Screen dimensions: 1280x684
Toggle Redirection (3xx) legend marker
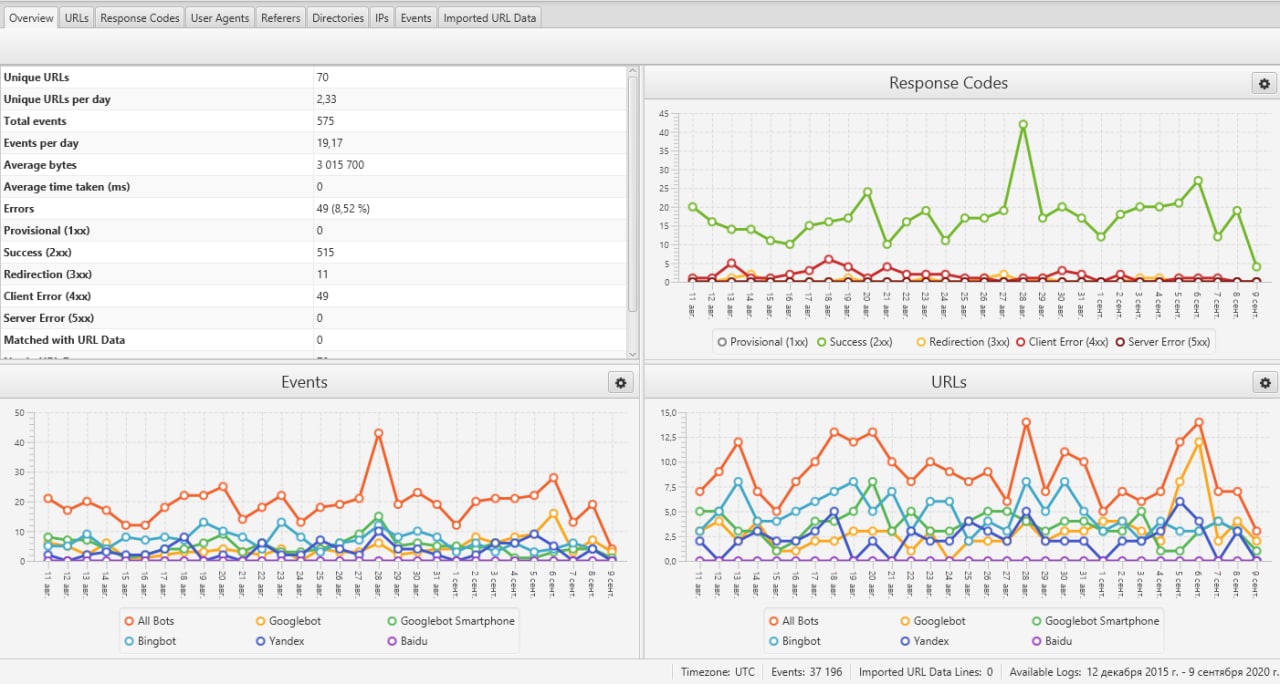[x=922, y=342]
